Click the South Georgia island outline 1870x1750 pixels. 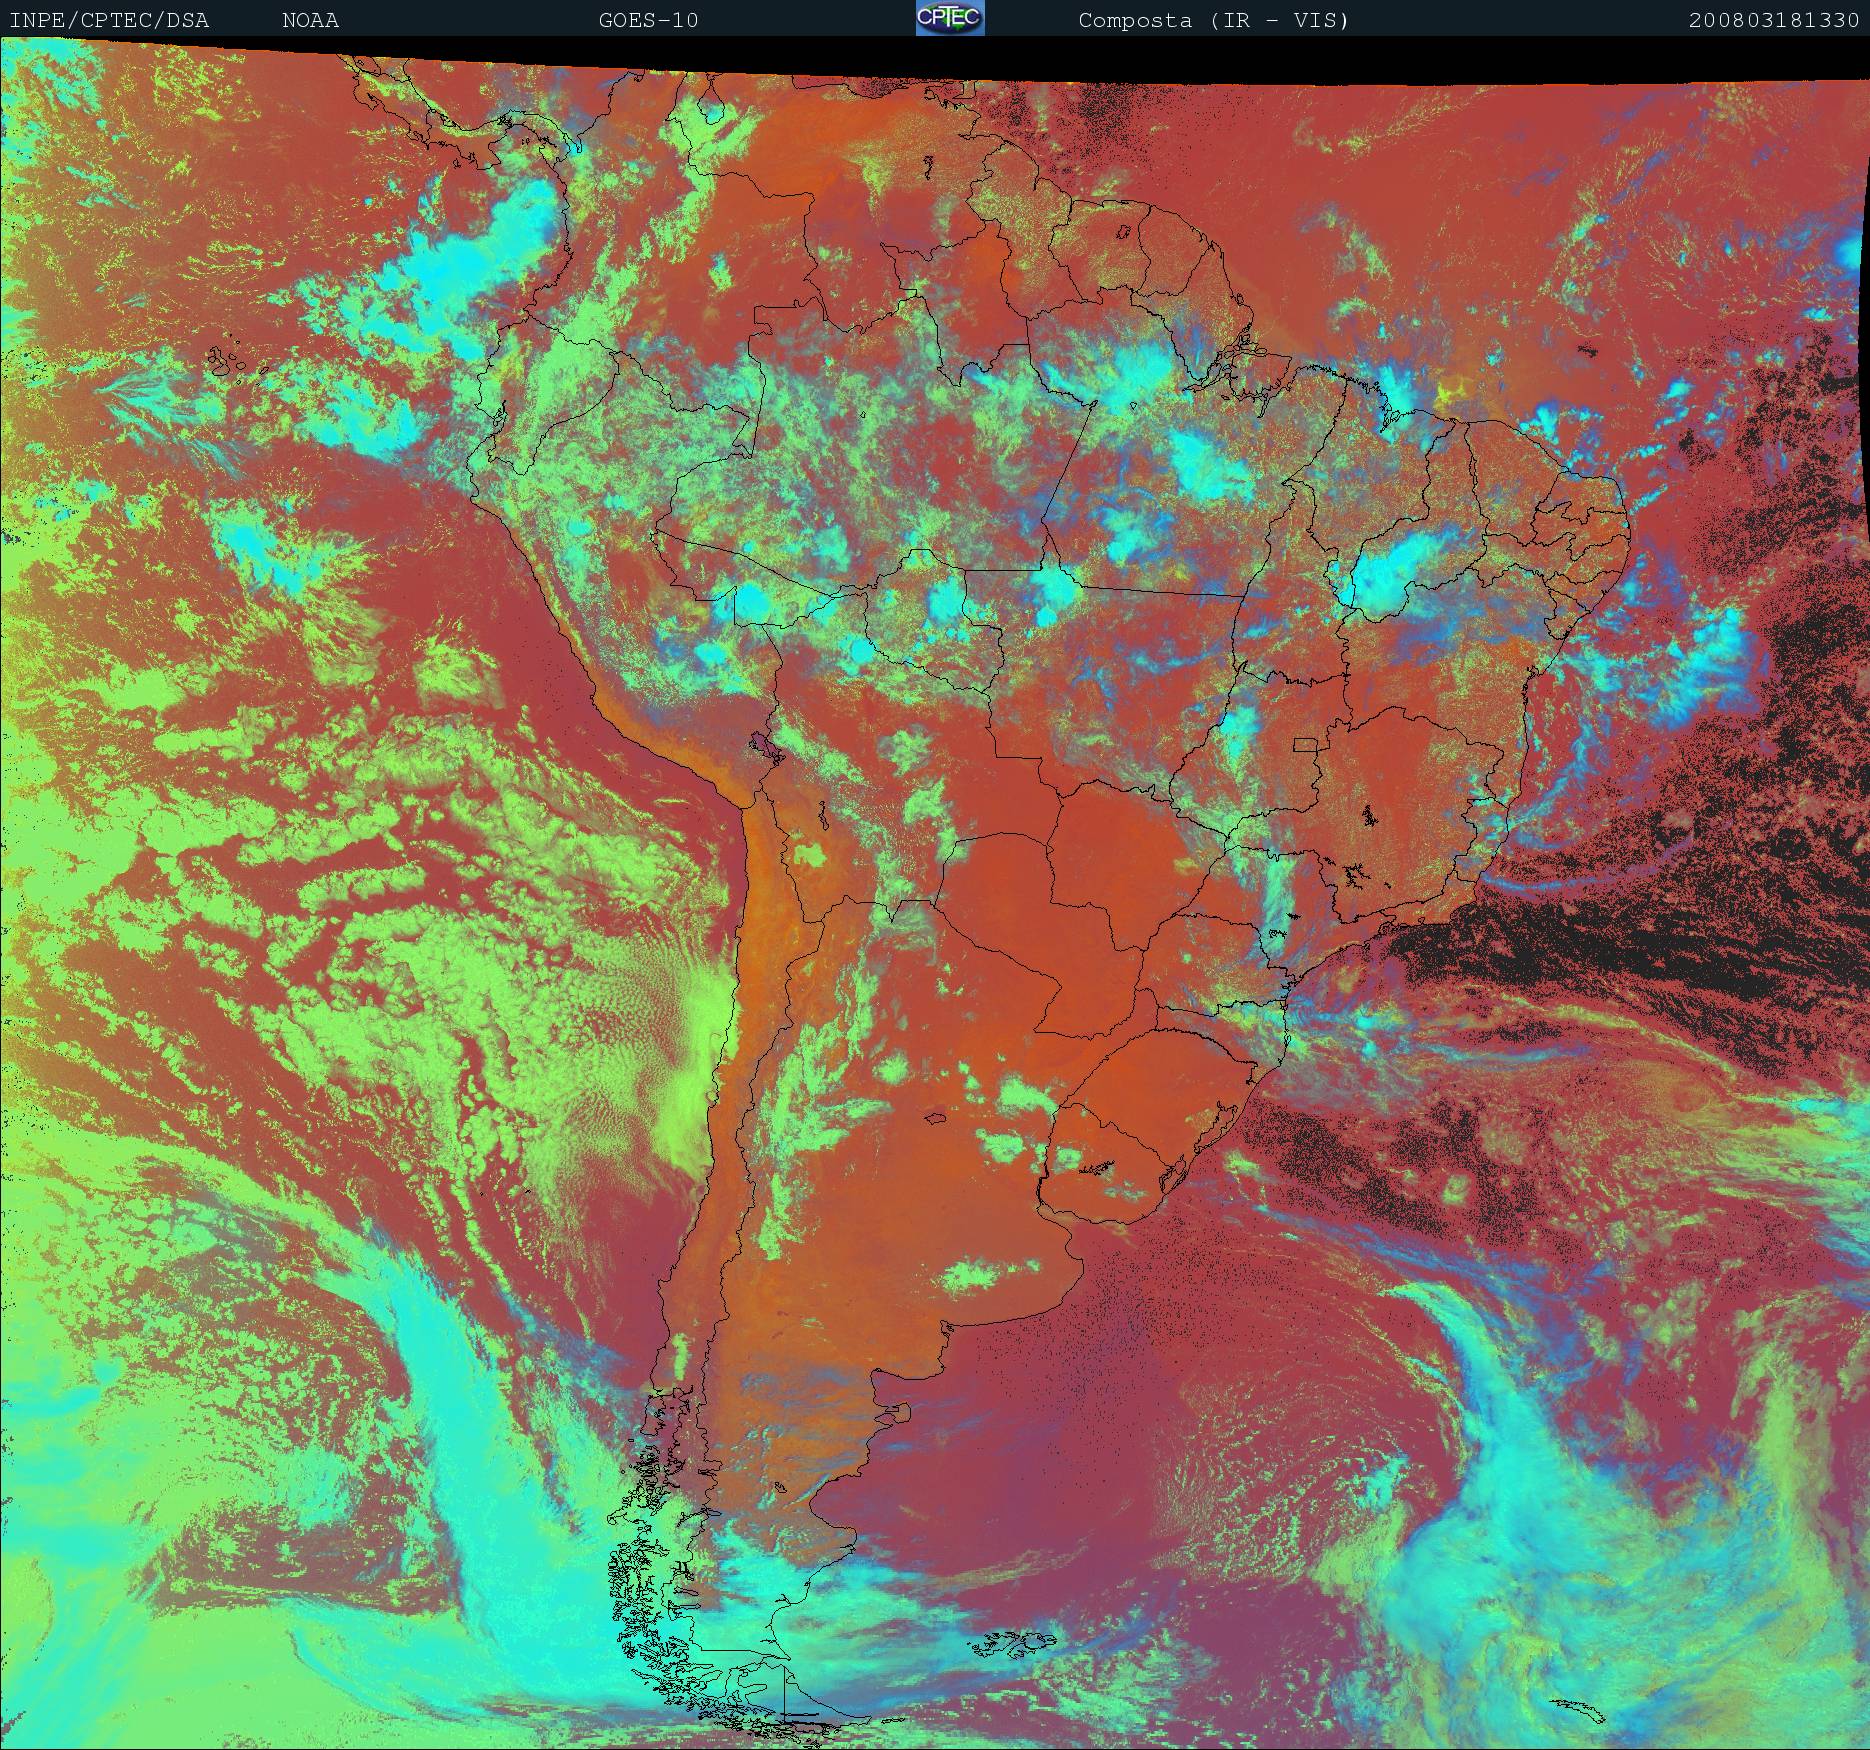[1578, 1710]
